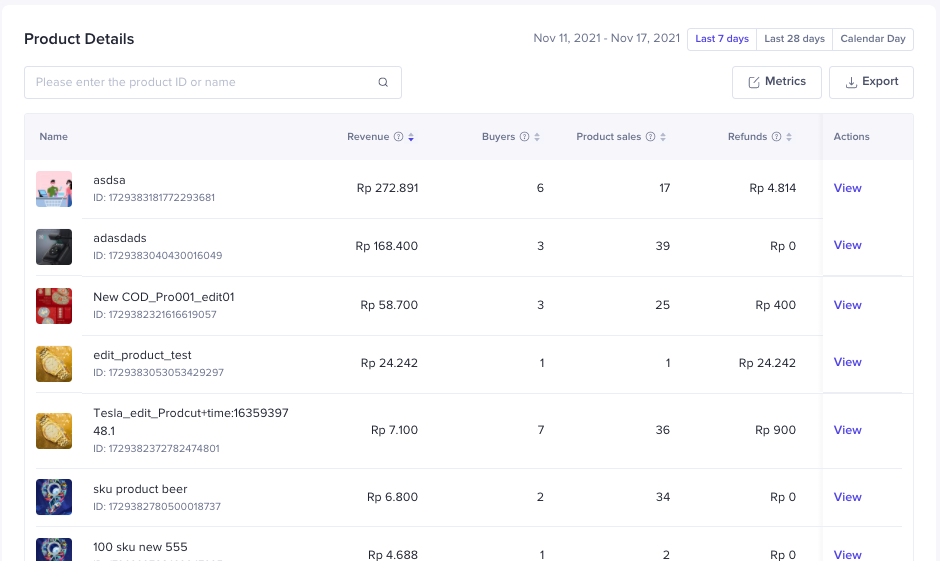Click the search magnifier icon
This screenshot has width=940, height=561.
383,83
